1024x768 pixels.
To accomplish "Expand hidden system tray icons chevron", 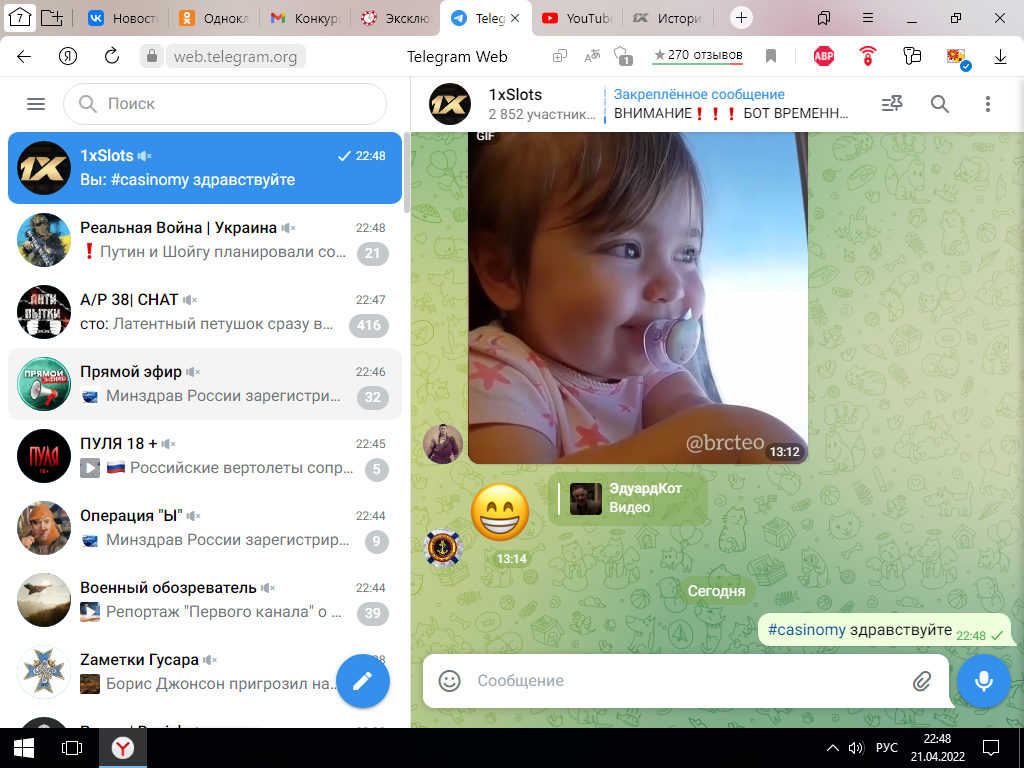I will [833, 748].
